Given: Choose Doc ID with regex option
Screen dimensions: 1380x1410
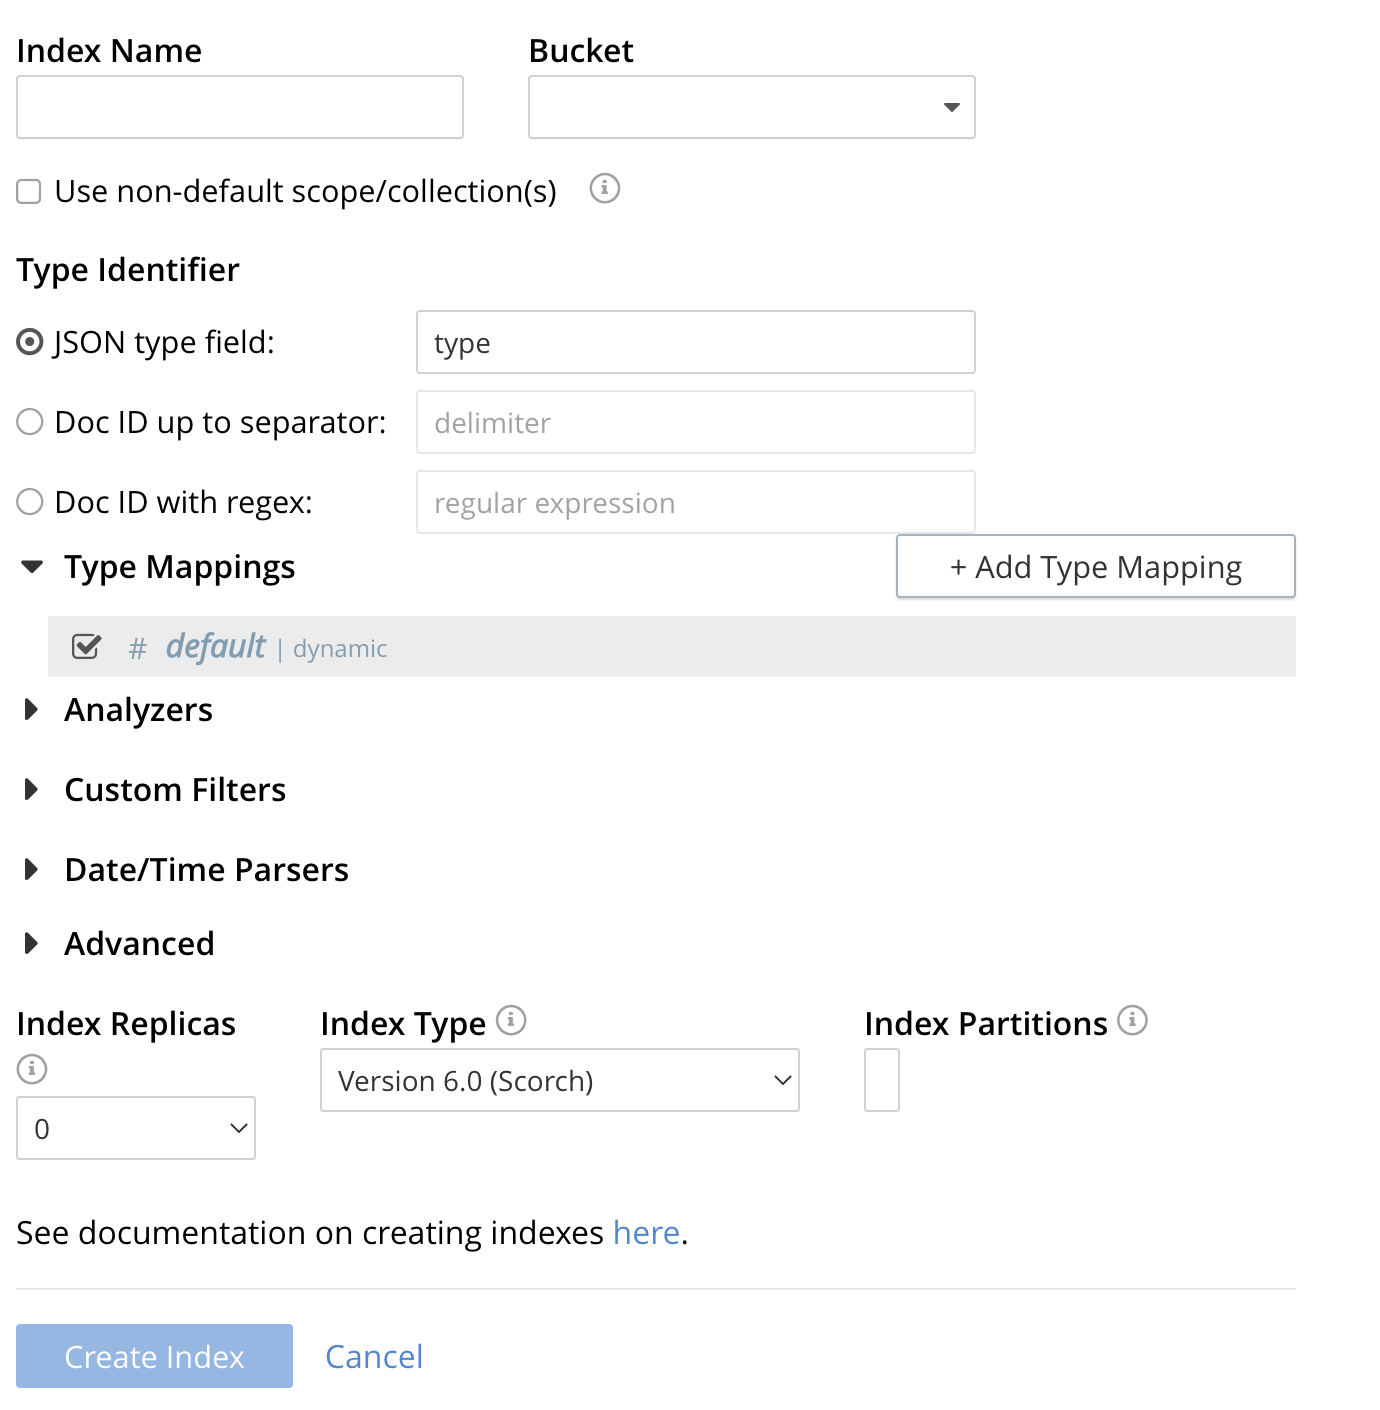Looking at the screenshot, I should click(30, 502).
